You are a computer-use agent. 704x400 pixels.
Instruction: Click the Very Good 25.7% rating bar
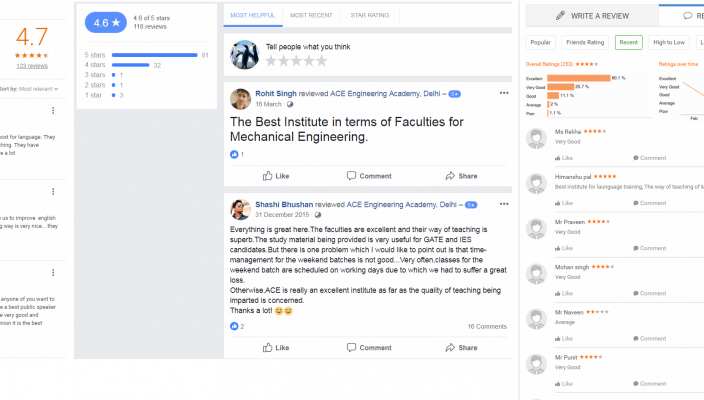coord(560,87)
